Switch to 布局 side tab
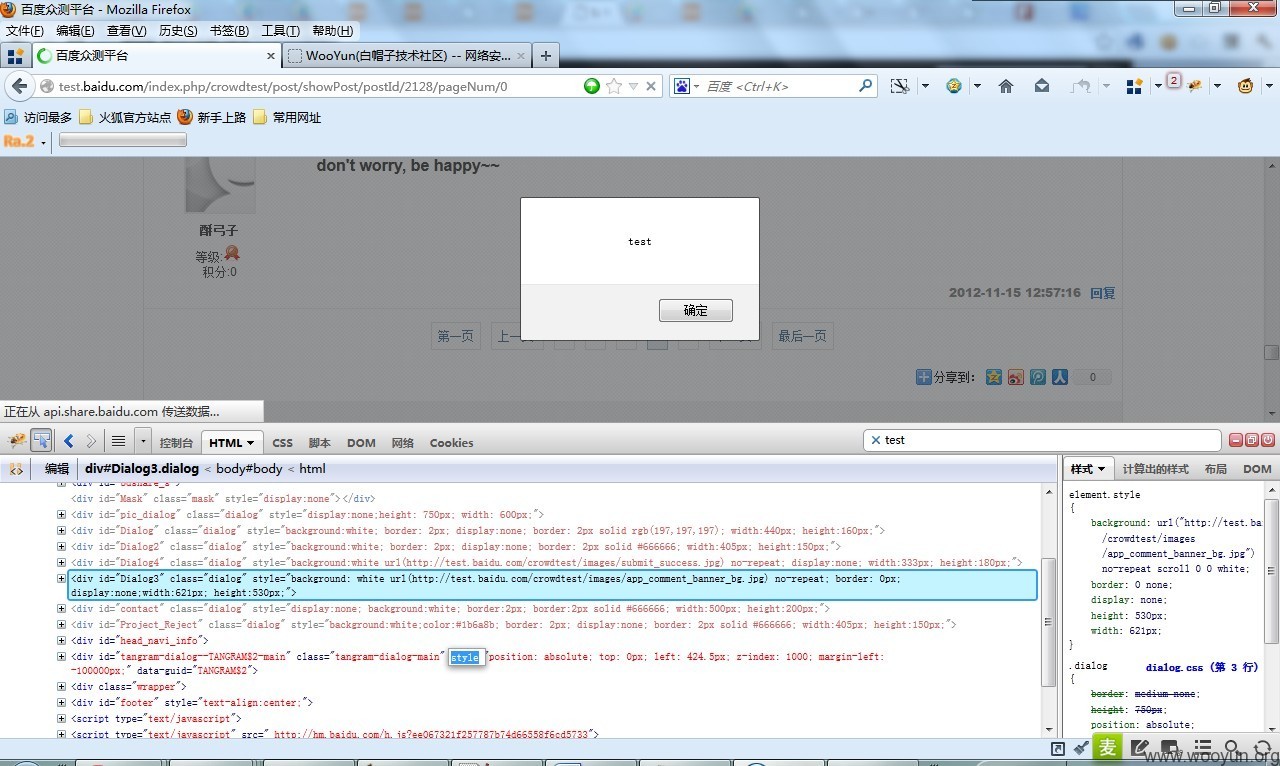The height and width of the screenshot is (766, 1280). pos(1215,469)
